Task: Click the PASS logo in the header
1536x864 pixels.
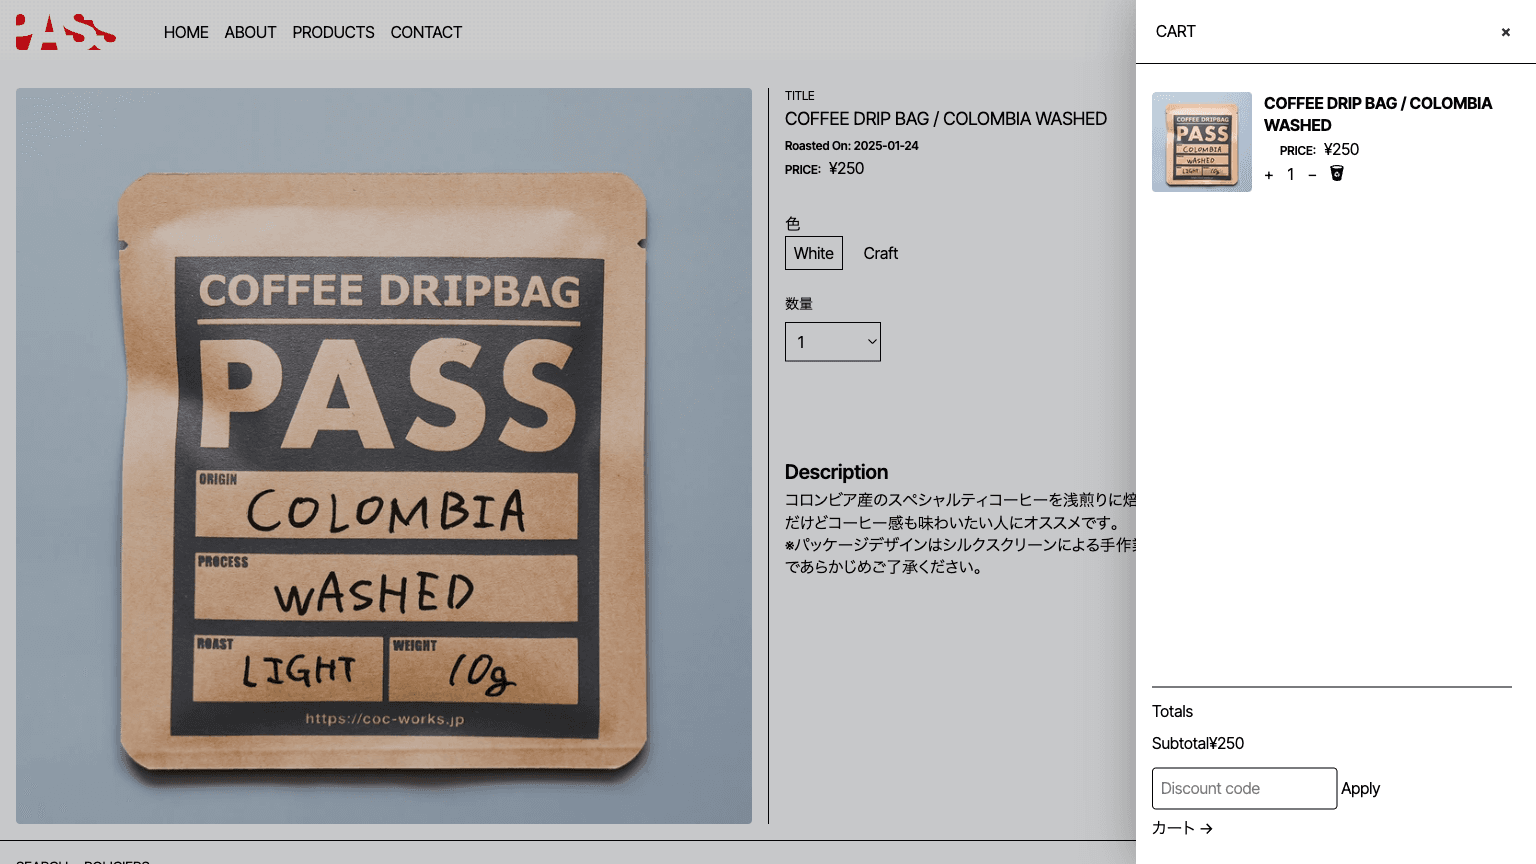Action: (x=64, y=31)
